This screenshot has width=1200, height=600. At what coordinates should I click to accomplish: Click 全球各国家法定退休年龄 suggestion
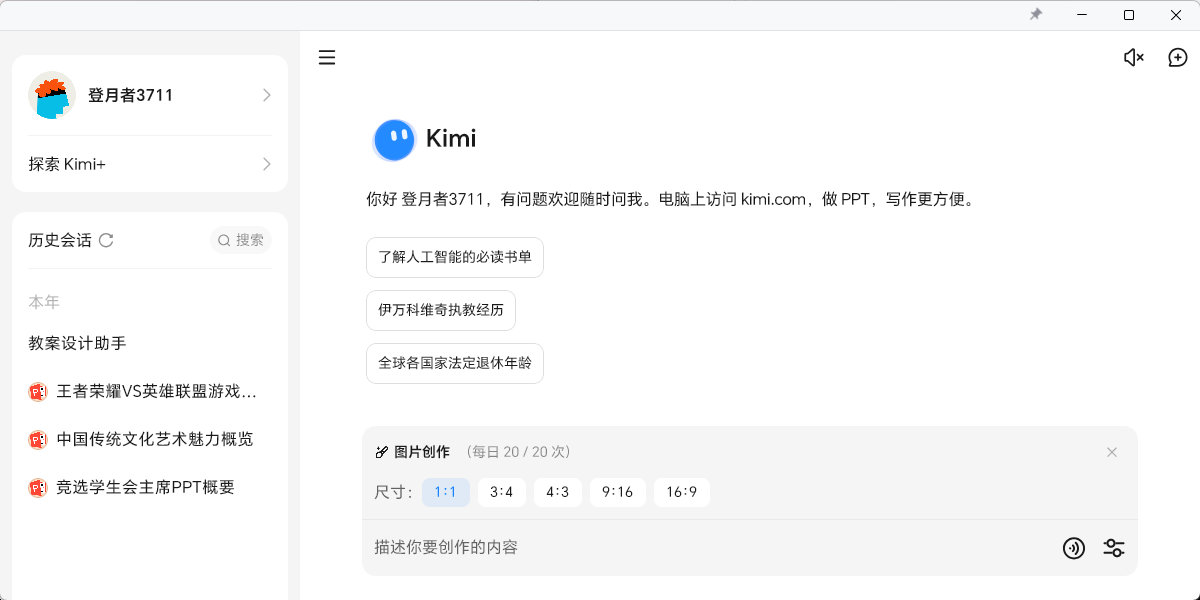(454, 363)
